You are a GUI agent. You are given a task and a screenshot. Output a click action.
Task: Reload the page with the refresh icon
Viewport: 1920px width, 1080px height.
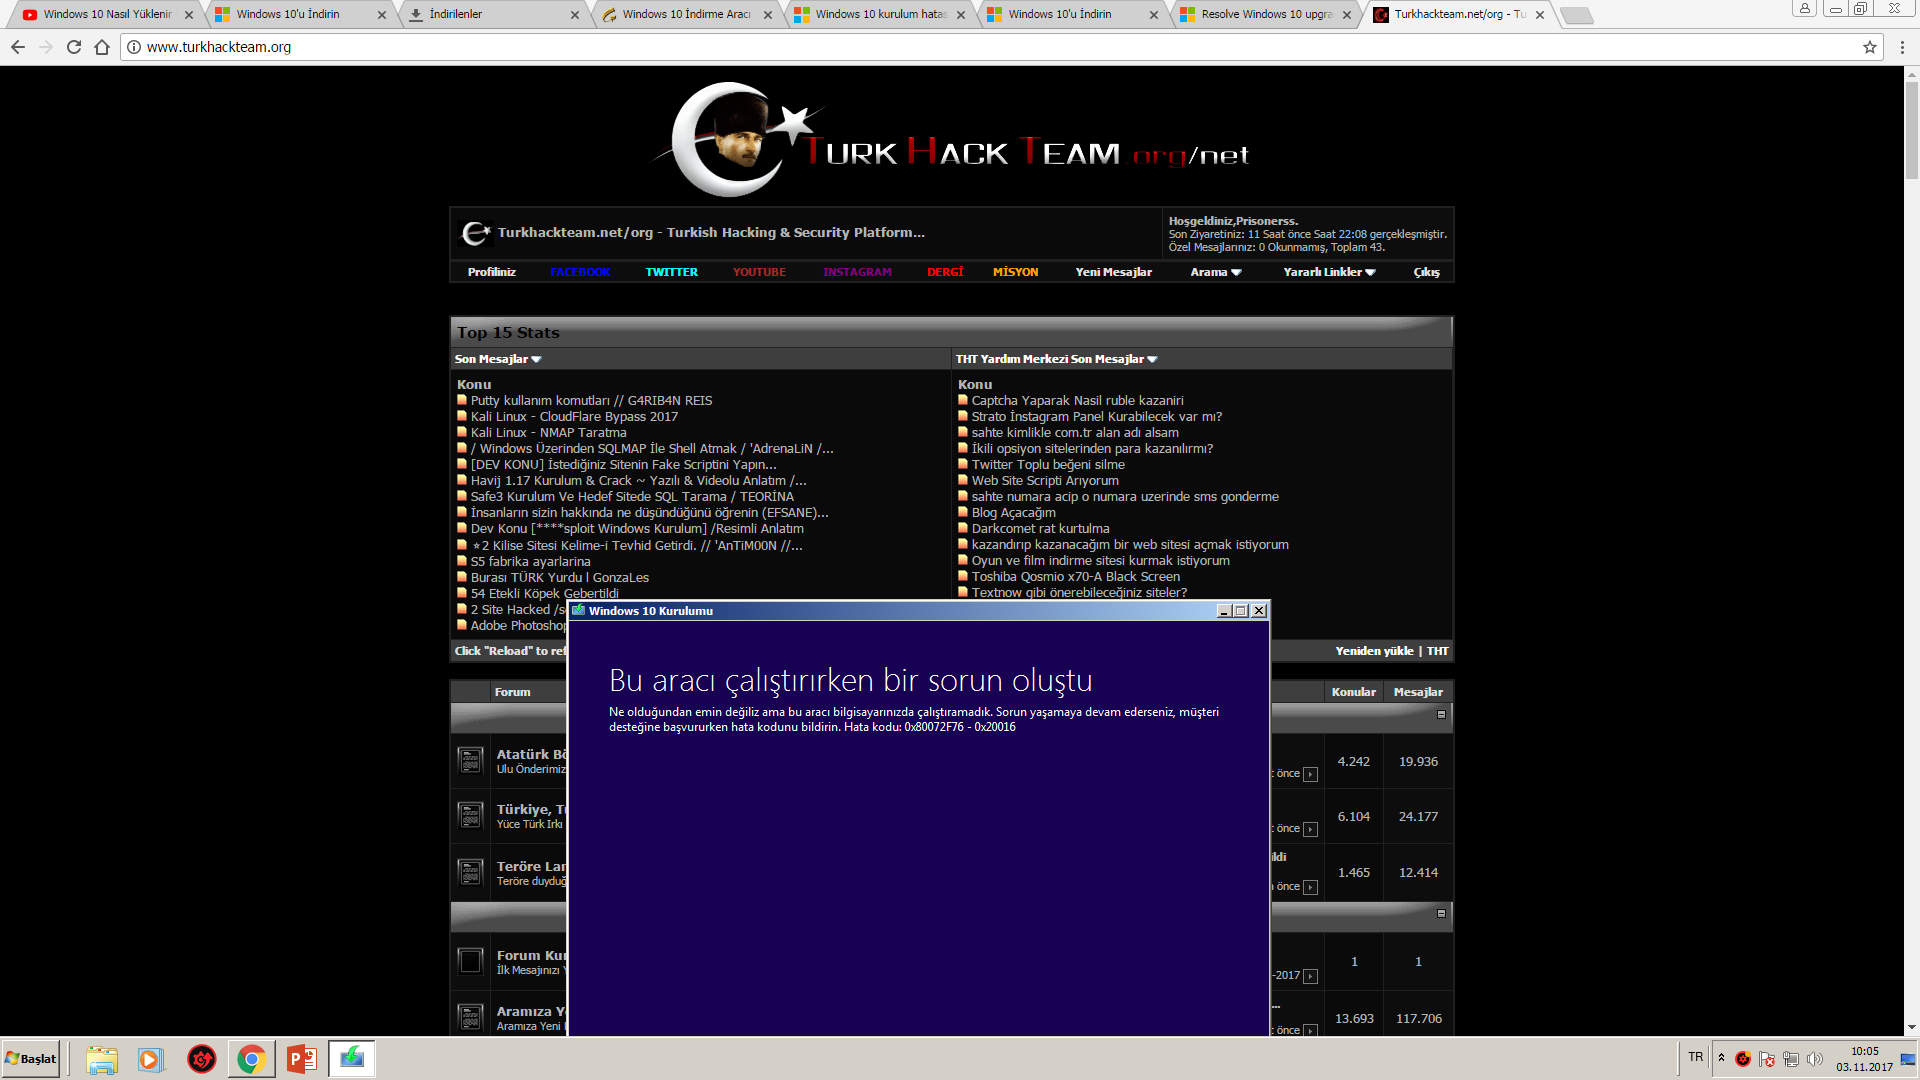click(x=74, y=47)
